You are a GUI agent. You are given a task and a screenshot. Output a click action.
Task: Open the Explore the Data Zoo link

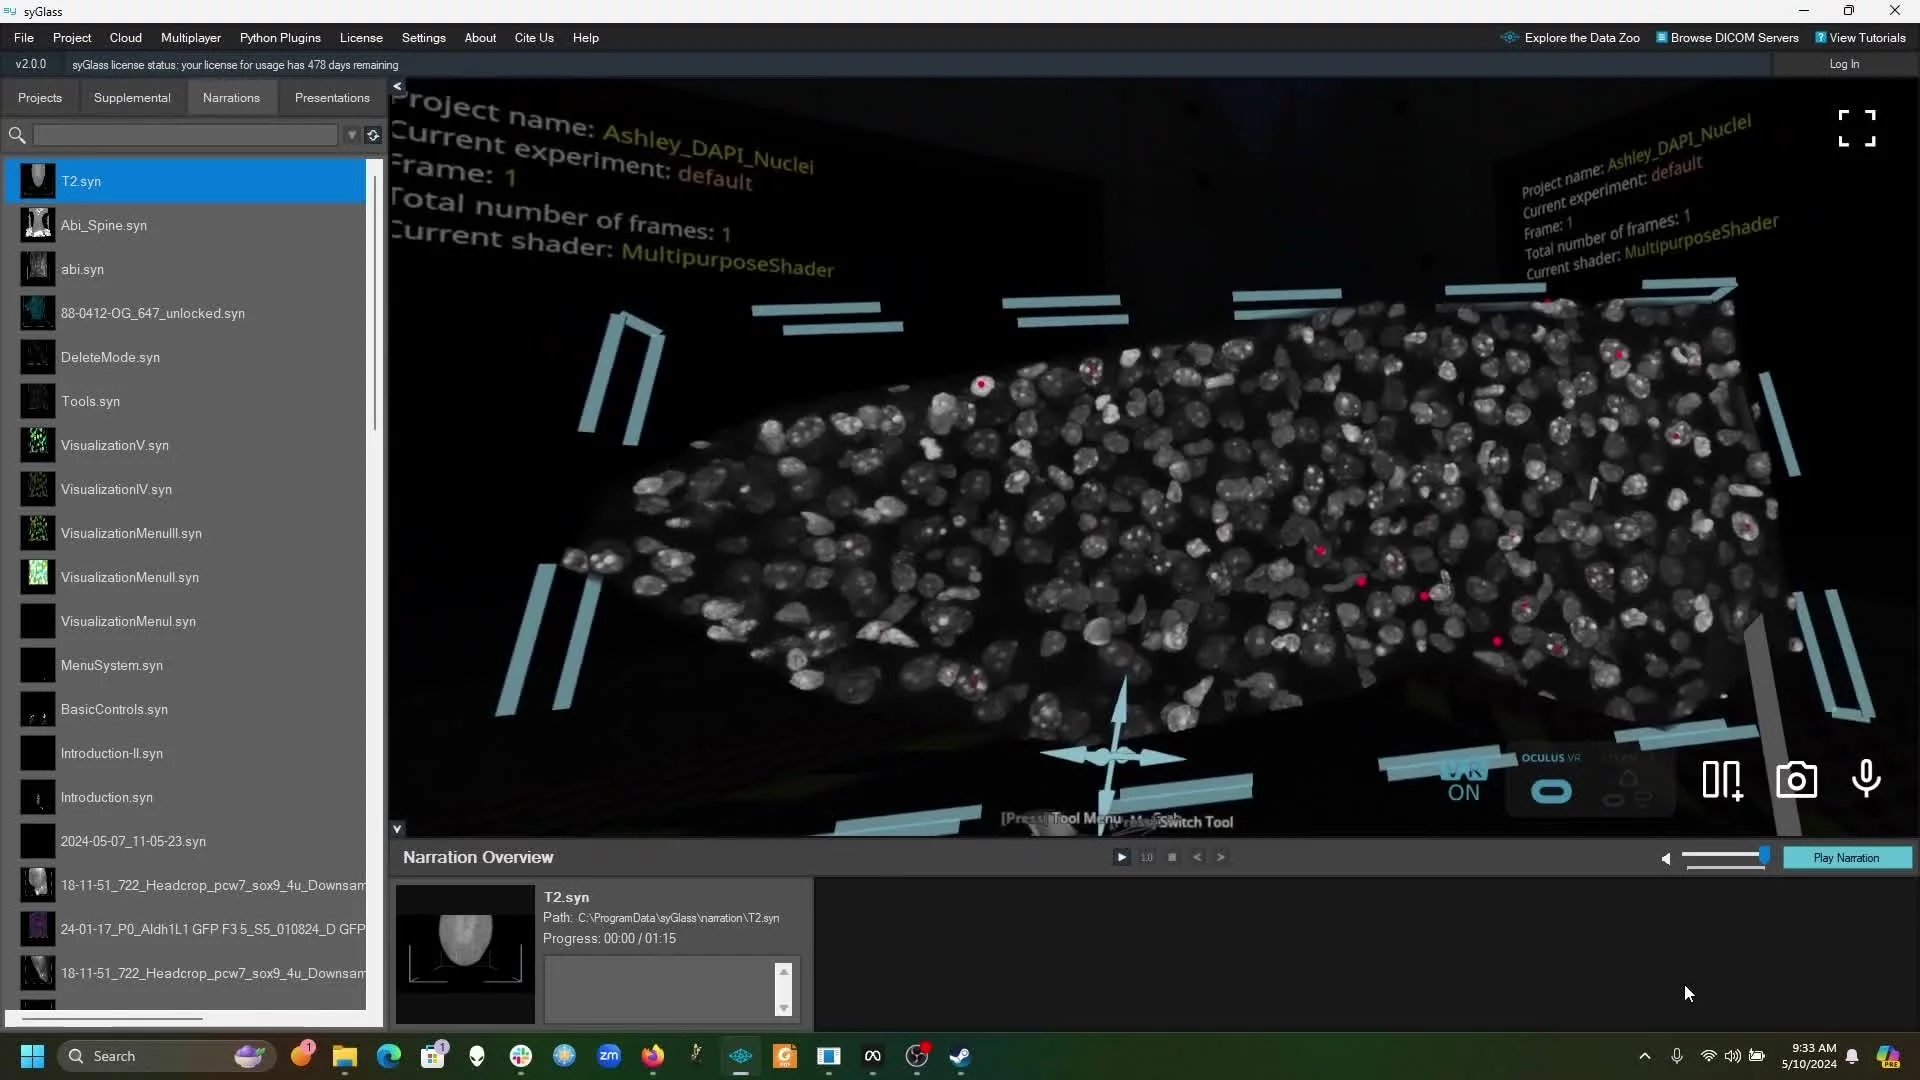coord(1581,38)
